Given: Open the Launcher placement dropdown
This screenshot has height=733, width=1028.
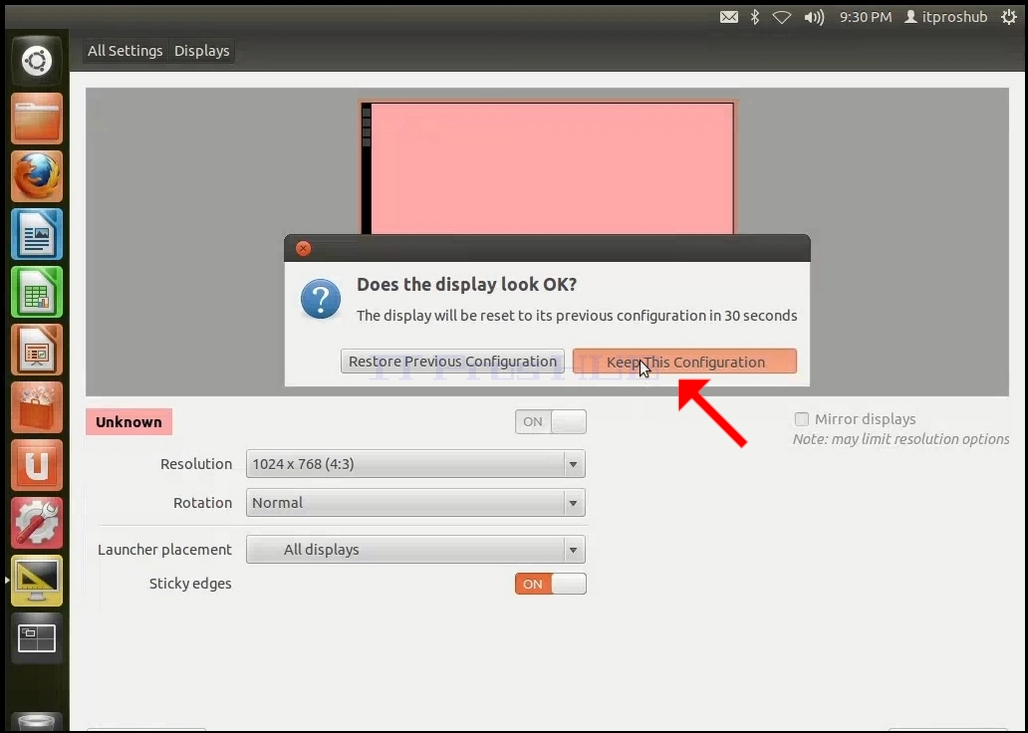Looking at the screenshot, I should click(x=416, y=549).
